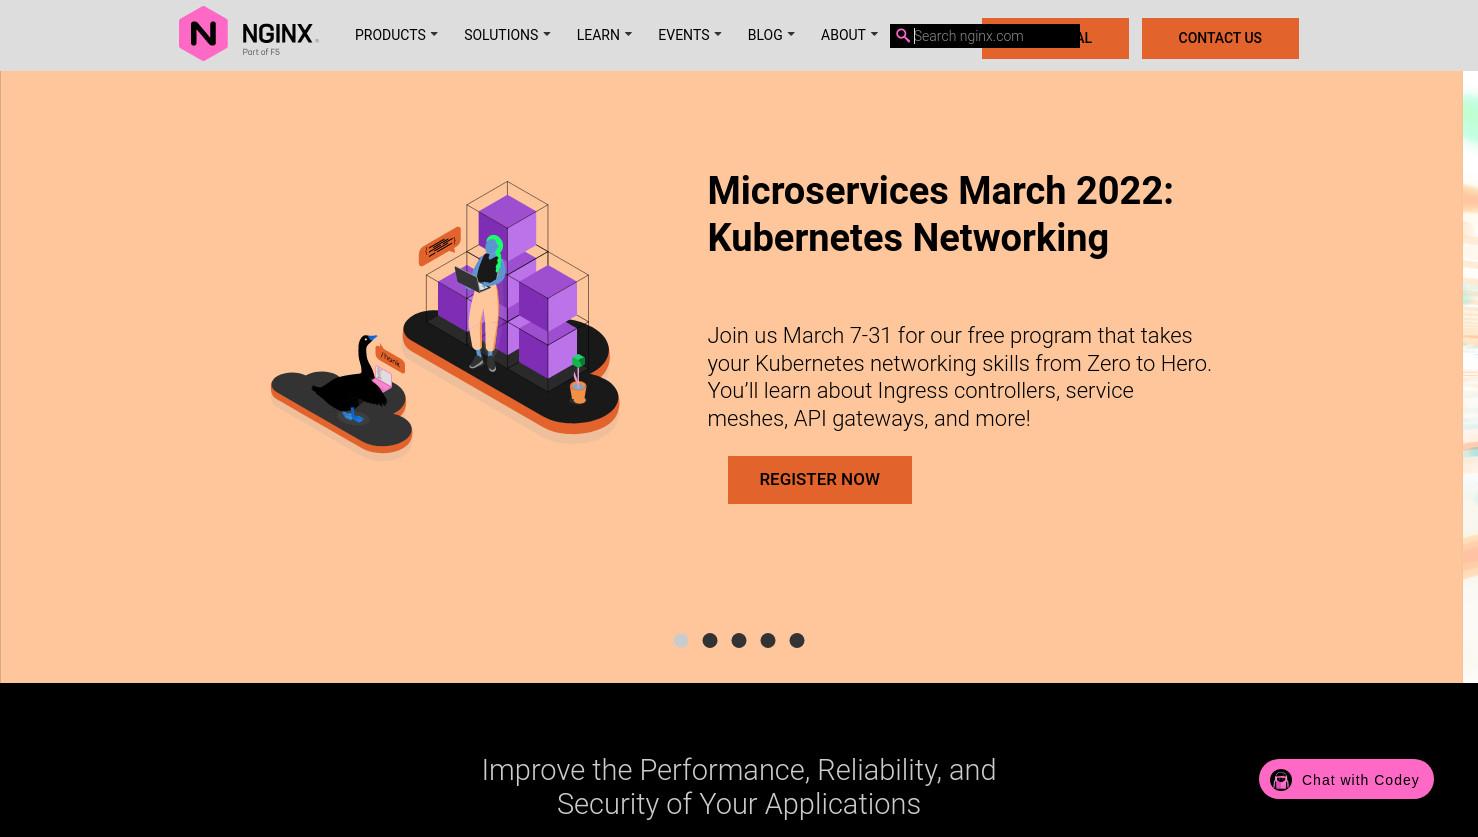This screenshot has height=837, width=1478.
Task: Expand the Events navigation menu
Action: pos(689,35)
